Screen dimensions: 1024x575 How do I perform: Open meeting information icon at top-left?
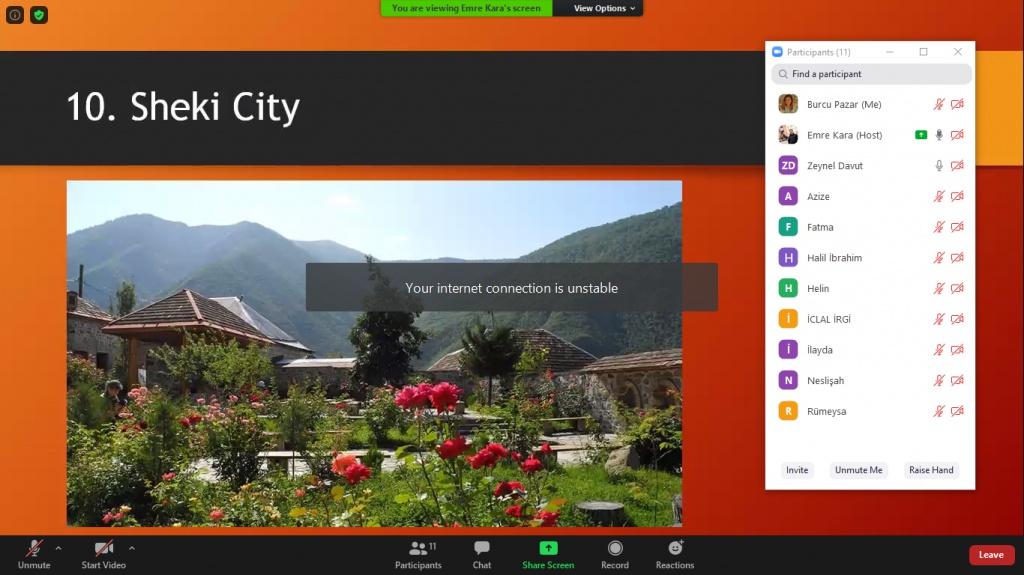[x=15, y=15]
